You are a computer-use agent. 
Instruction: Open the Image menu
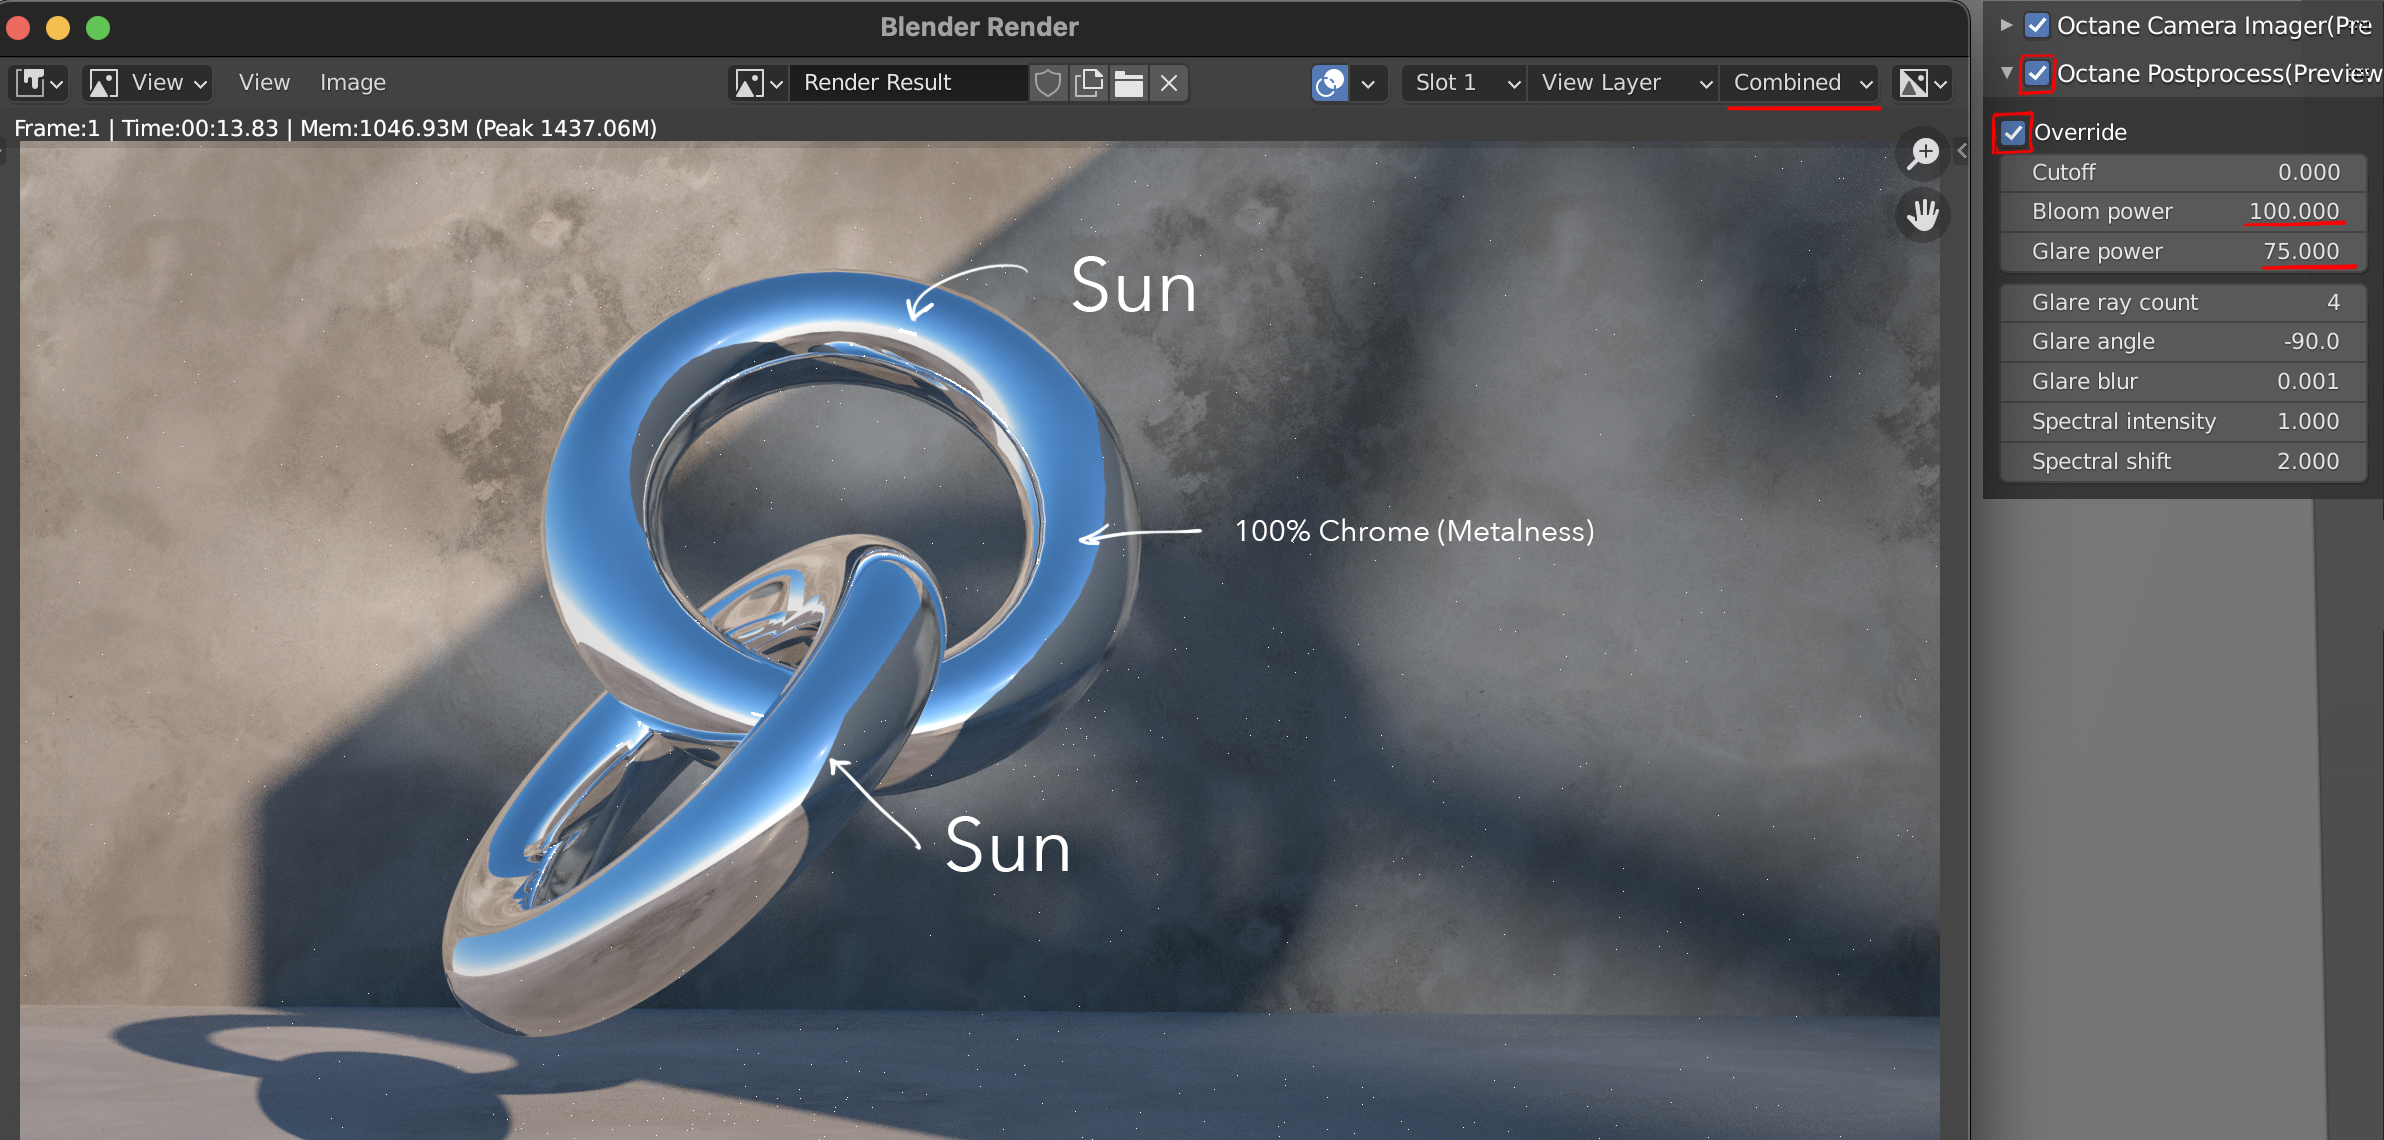point(352,83)
